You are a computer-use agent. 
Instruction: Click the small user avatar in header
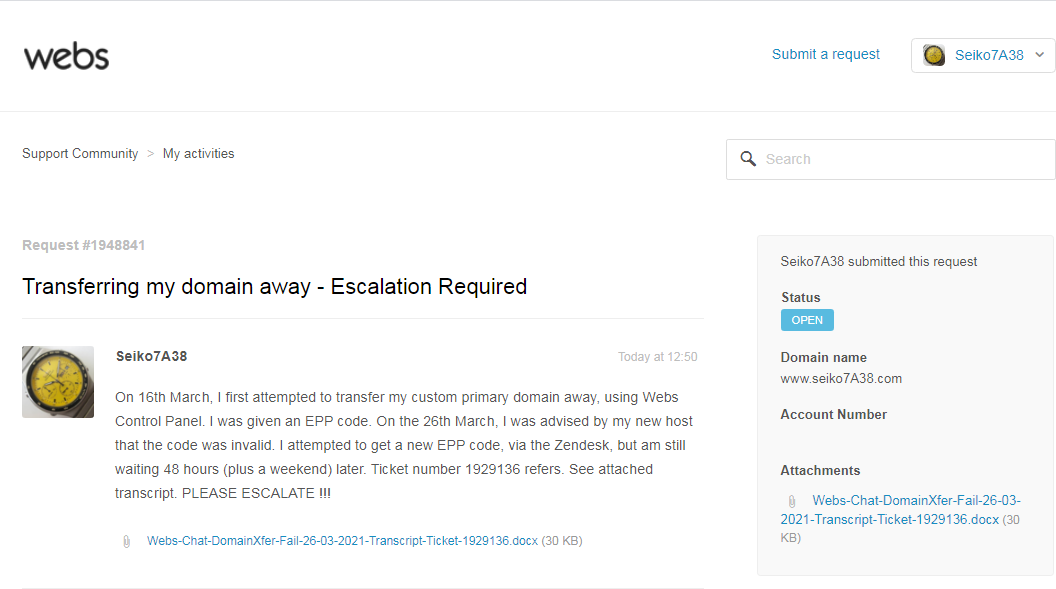[934, 55]
